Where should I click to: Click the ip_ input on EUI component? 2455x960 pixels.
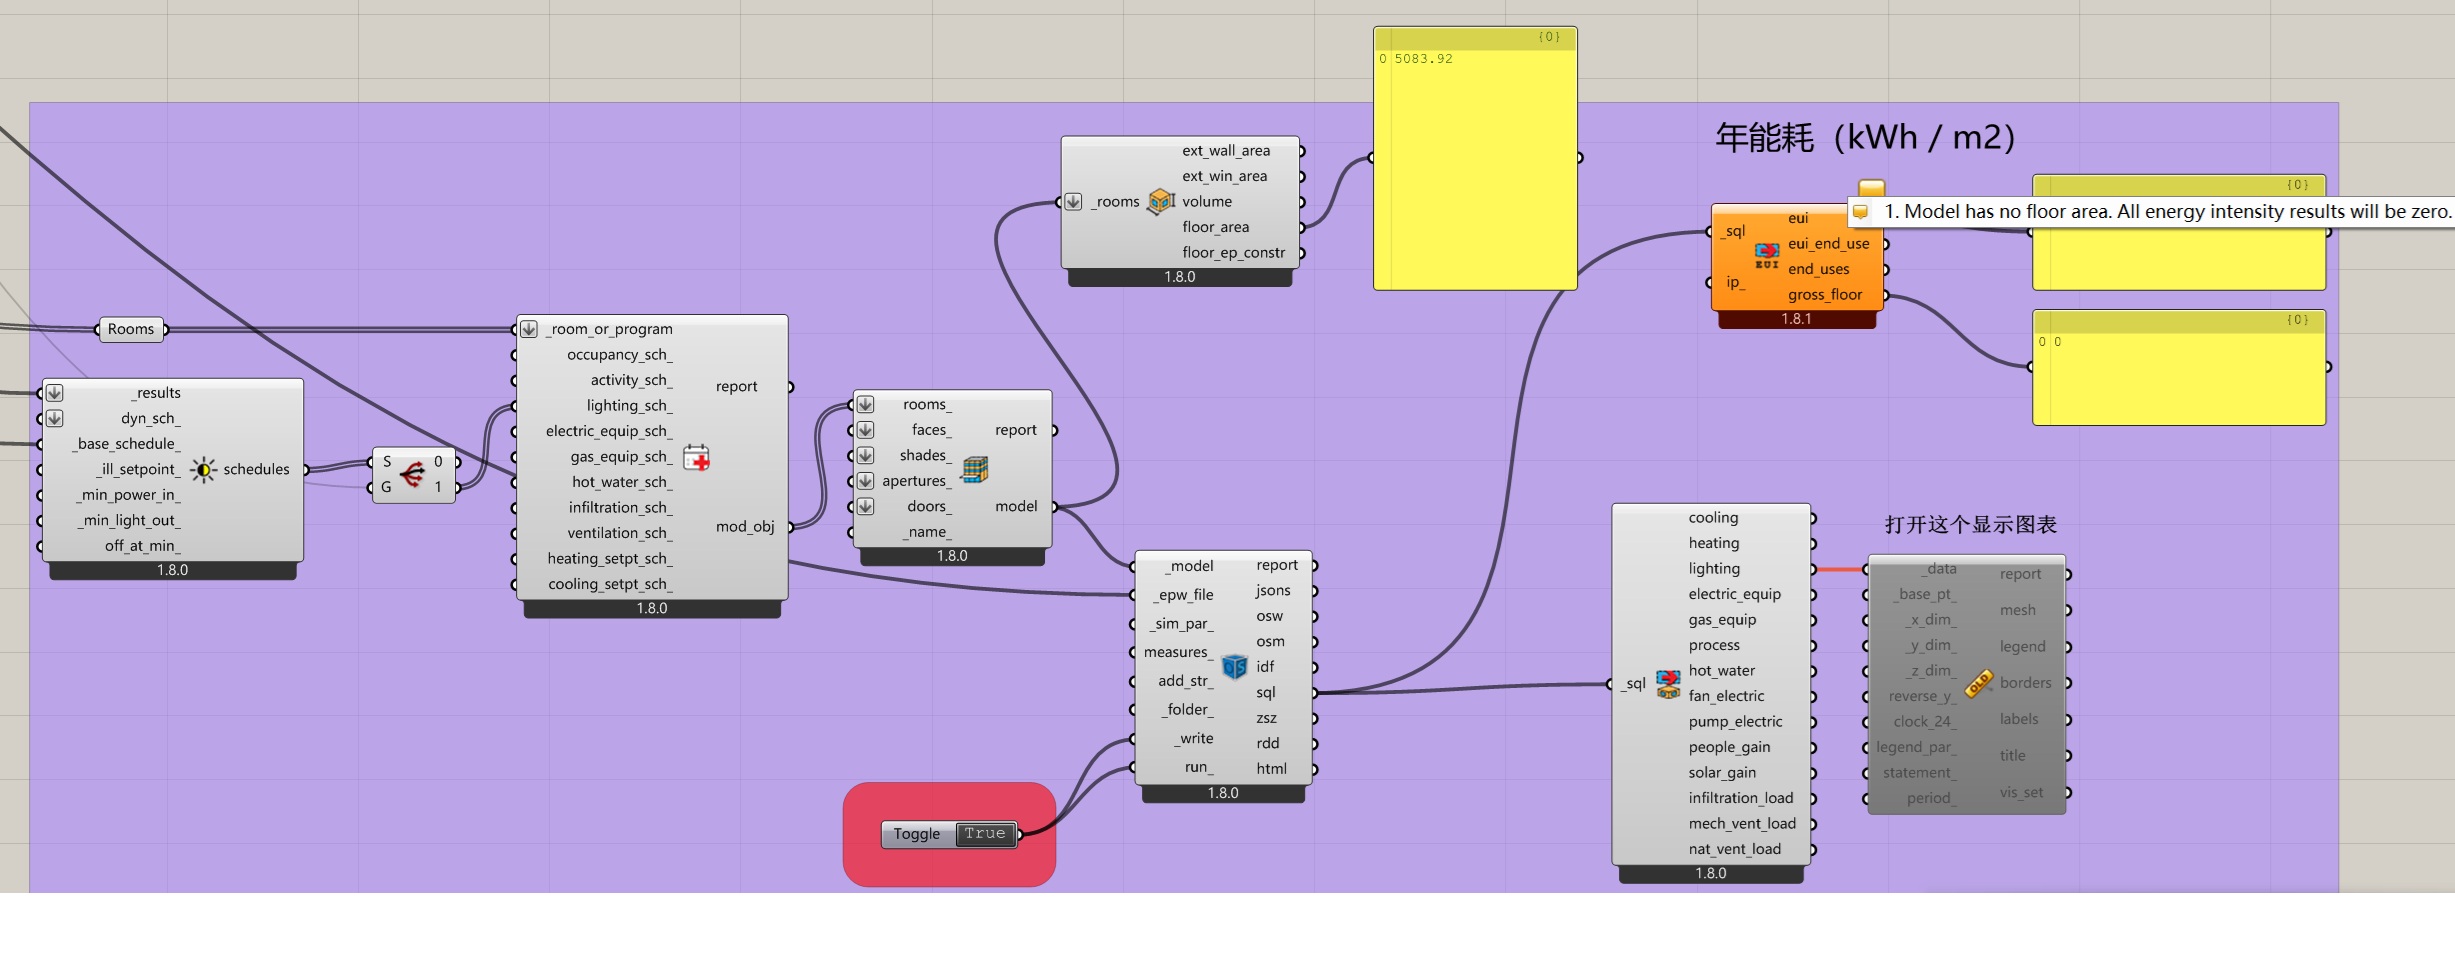tap(1736, 282)
